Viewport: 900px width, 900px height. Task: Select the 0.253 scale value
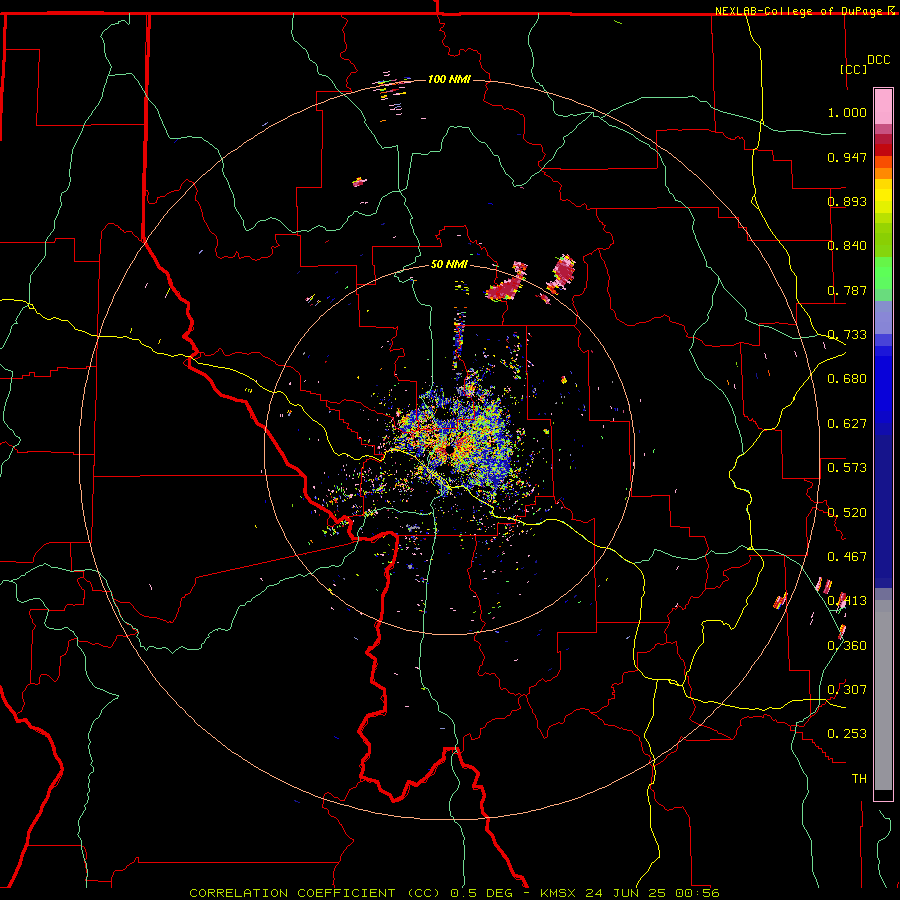pyautogui.click(x=847, y=734)
